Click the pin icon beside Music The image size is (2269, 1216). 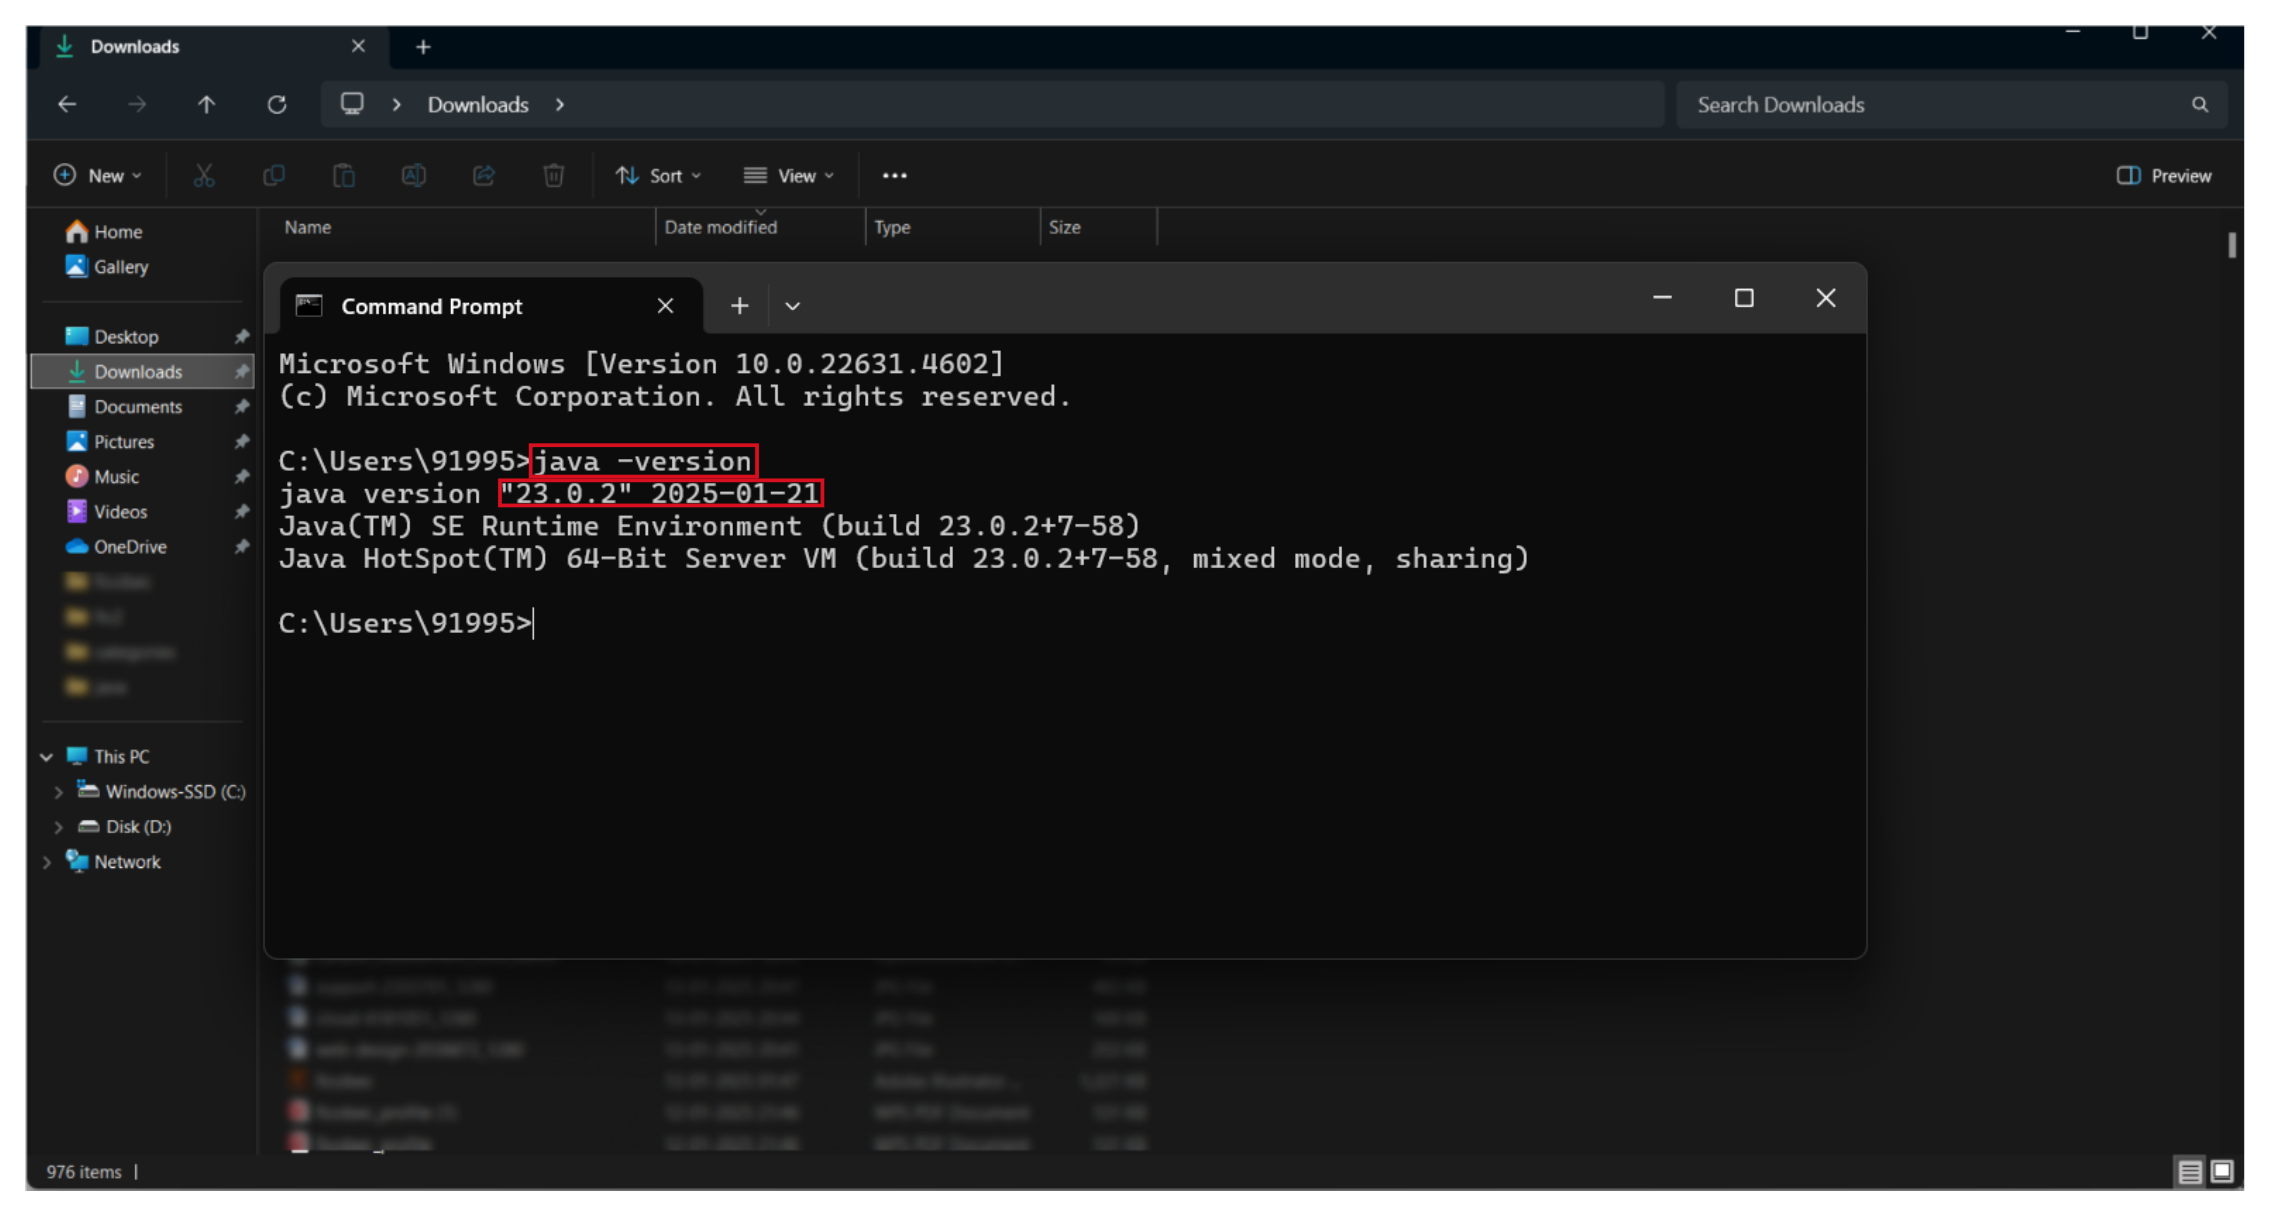[241, 476]
